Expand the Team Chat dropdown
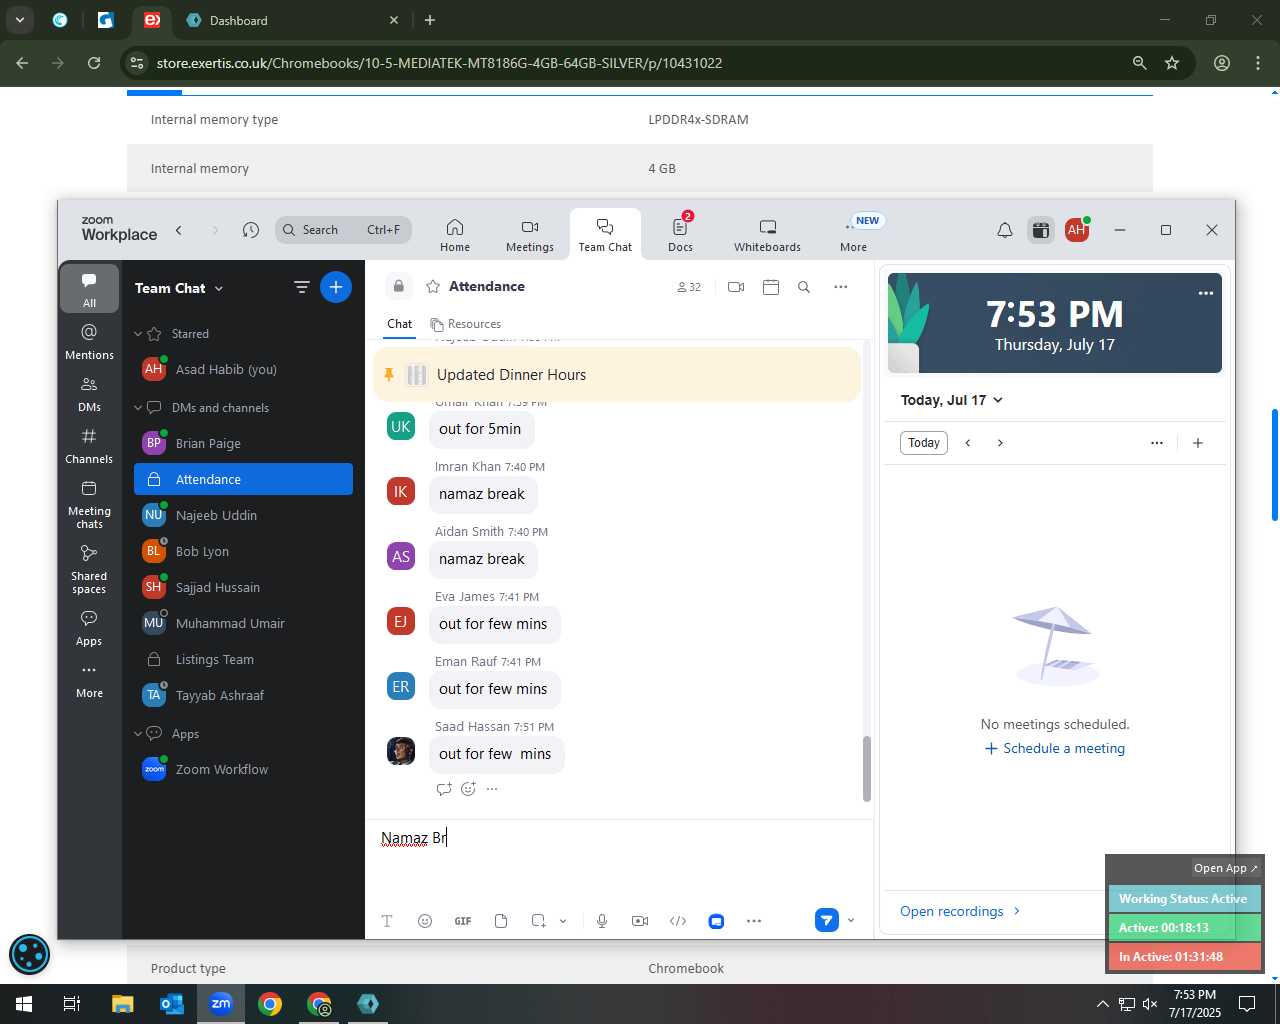 179,288
